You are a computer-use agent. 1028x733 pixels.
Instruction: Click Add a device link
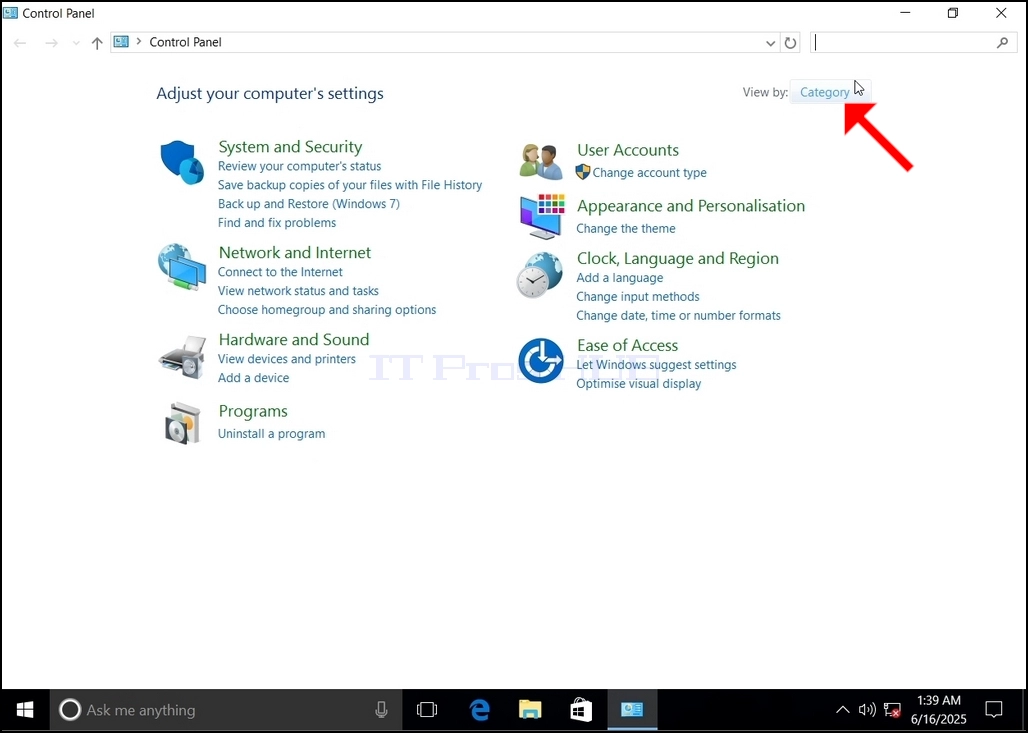click(253, 378)
